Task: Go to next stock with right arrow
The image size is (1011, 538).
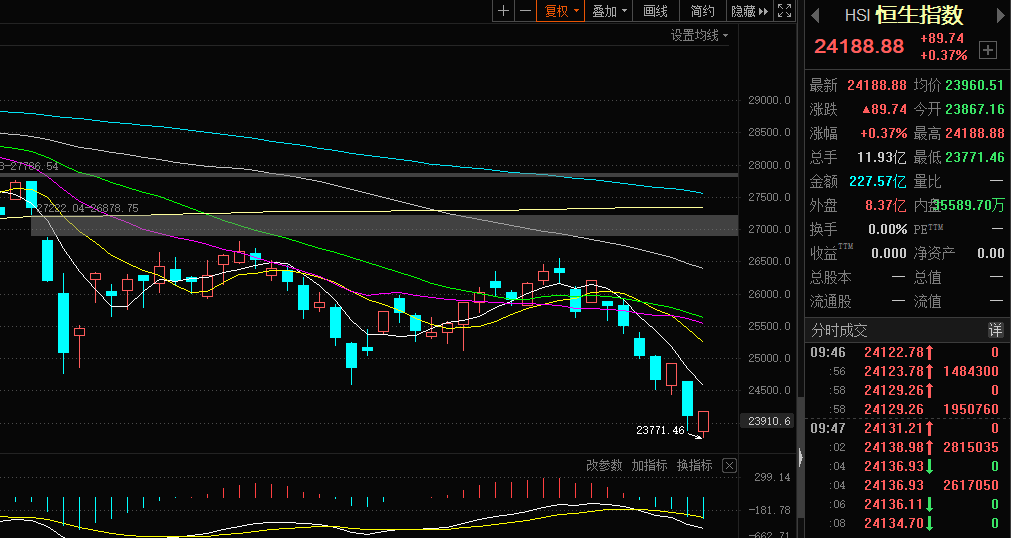Action: [x=998, y=15]
